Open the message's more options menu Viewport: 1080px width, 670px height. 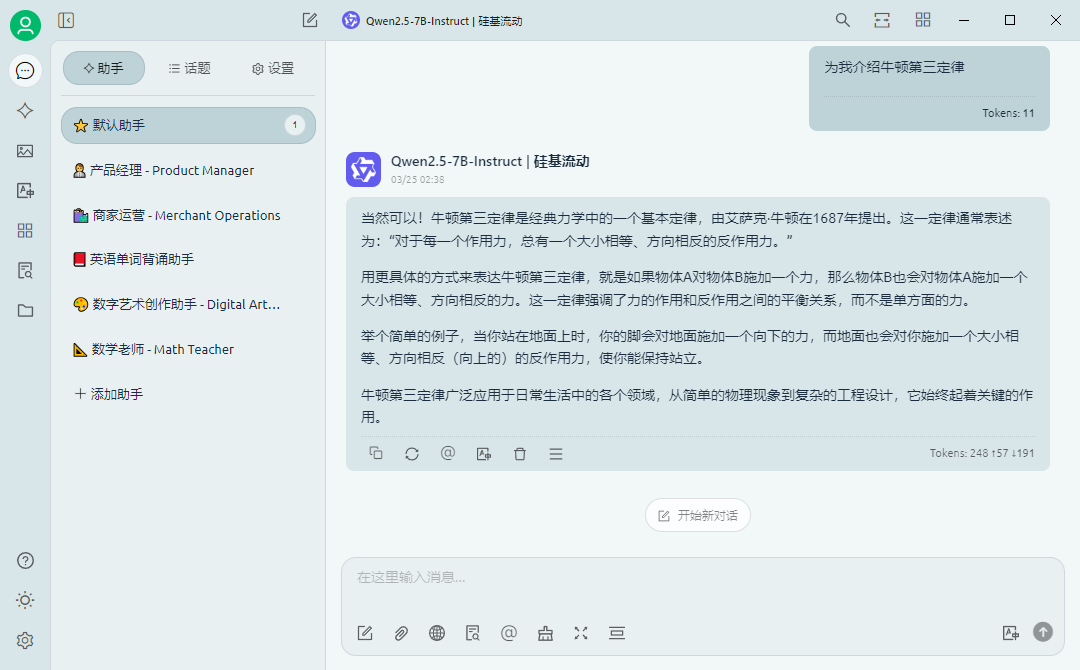point(555,453)
